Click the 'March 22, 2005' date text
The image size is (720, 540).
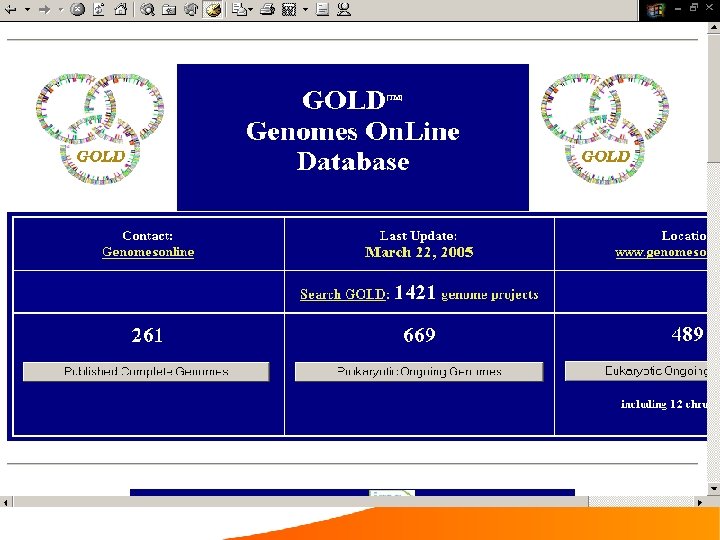pos(419,252)
